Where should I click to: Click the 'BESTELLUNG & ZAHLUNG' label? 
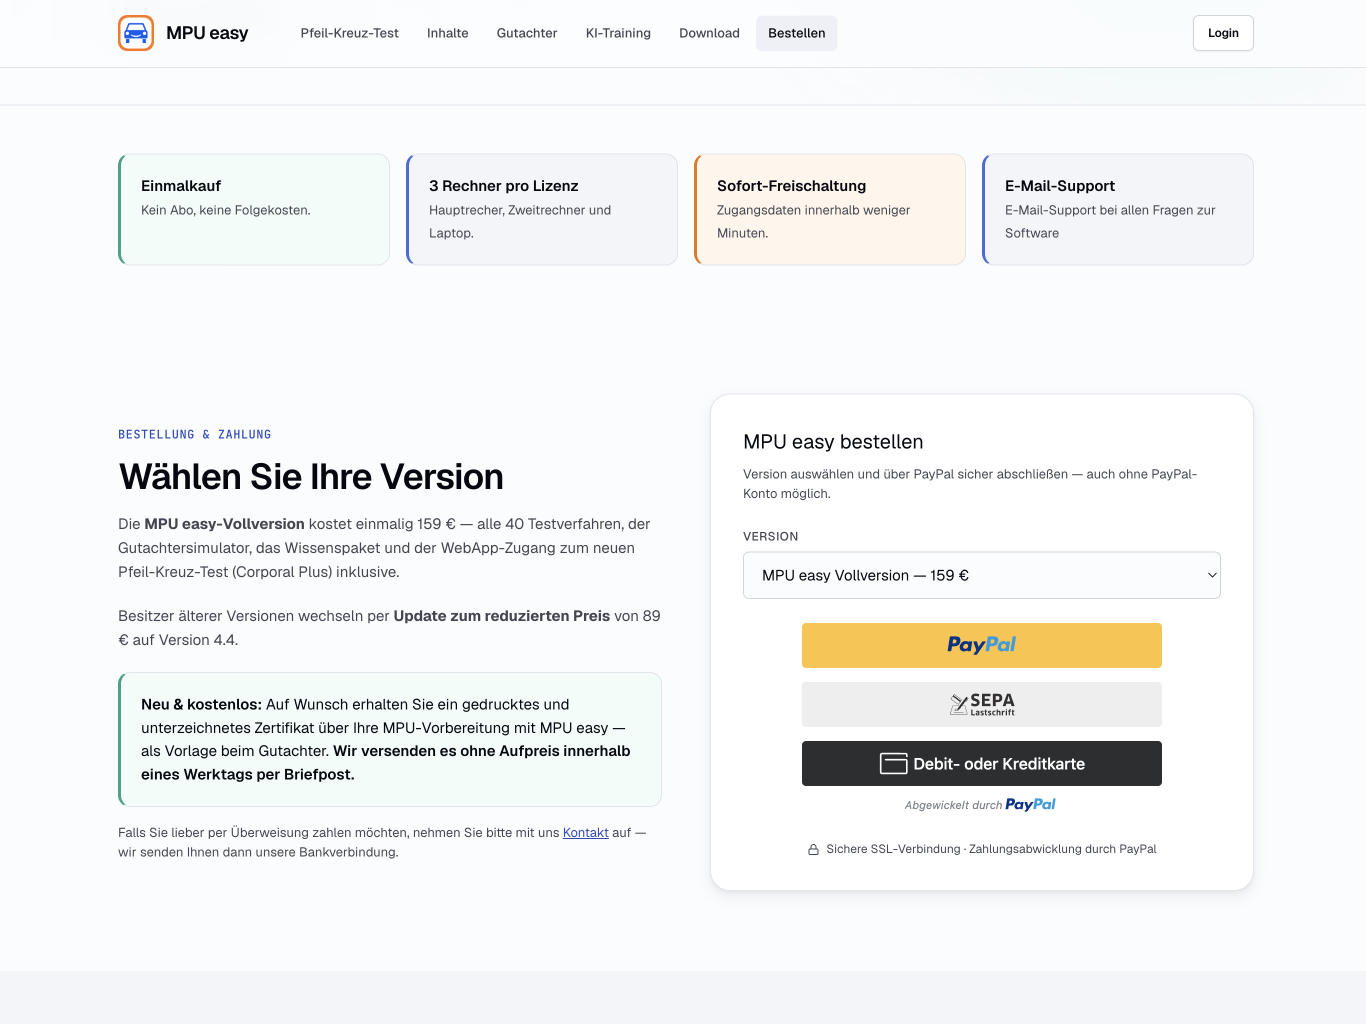point(195,434)
